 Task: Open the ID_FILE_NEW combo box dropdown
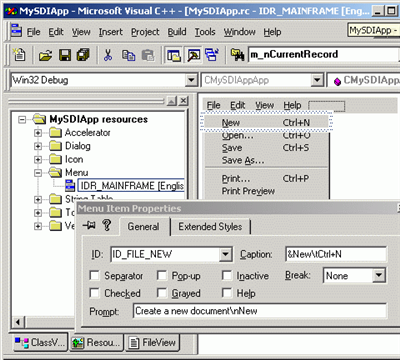[x=226, y=255]
